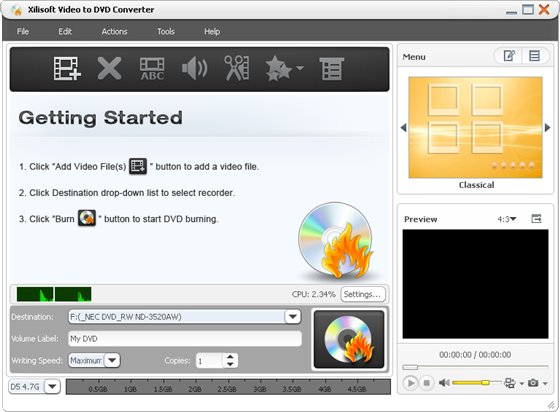Select the scissors clip video tool
Image resolution: width=560 pixels, height=412 pixels.
237,68
